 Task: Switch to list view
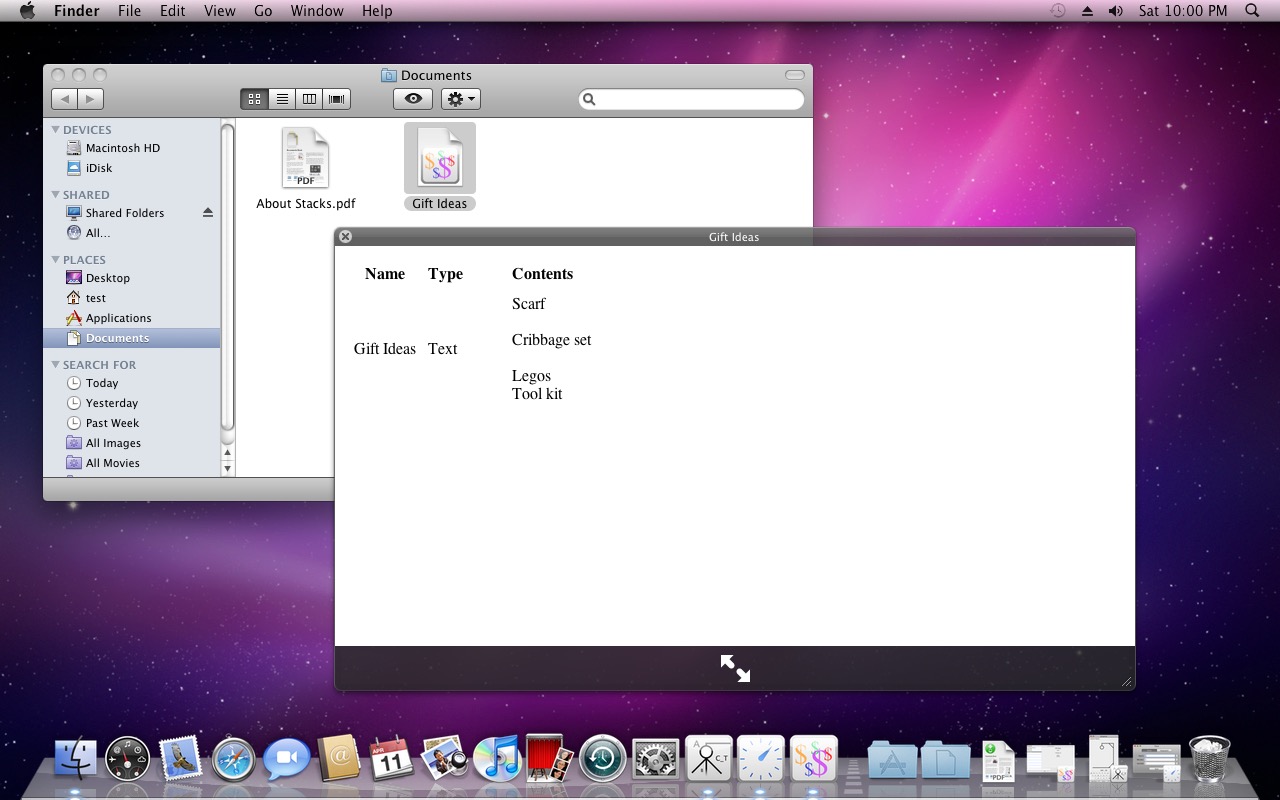[283, 99]
